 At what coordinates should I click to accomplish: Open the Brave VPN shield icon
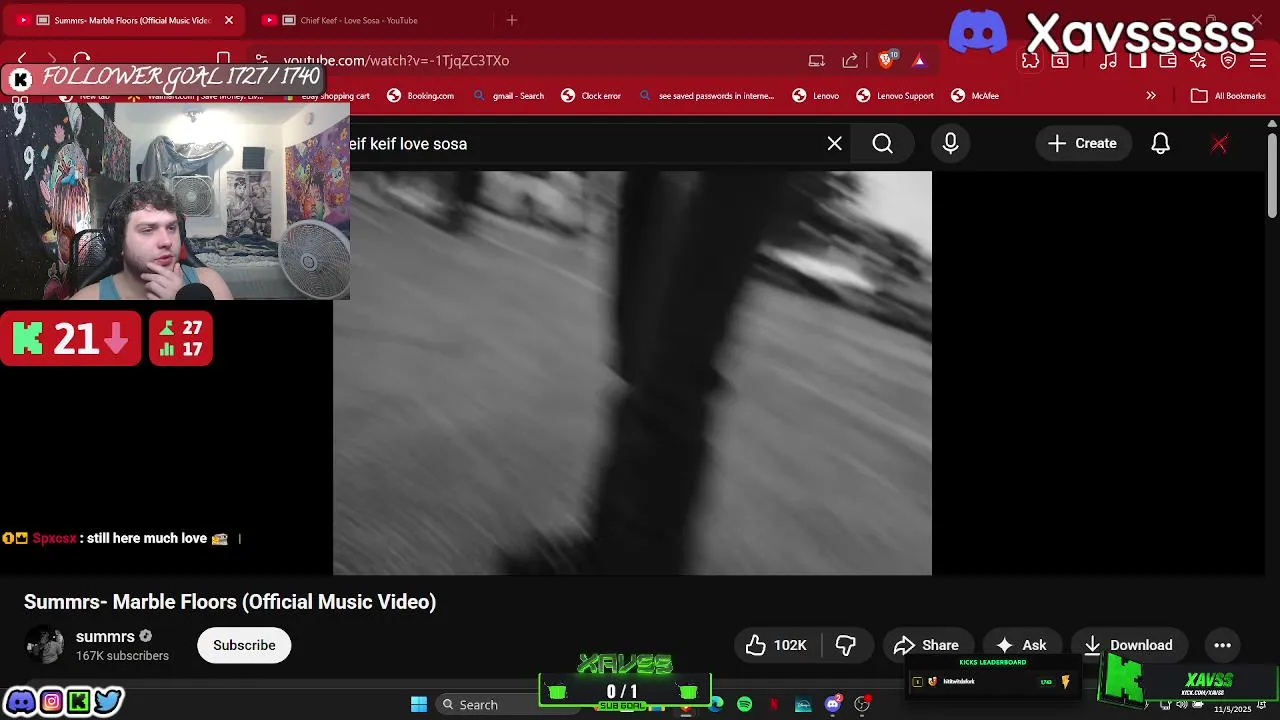pyautogui.click(x=1229, y=61)
